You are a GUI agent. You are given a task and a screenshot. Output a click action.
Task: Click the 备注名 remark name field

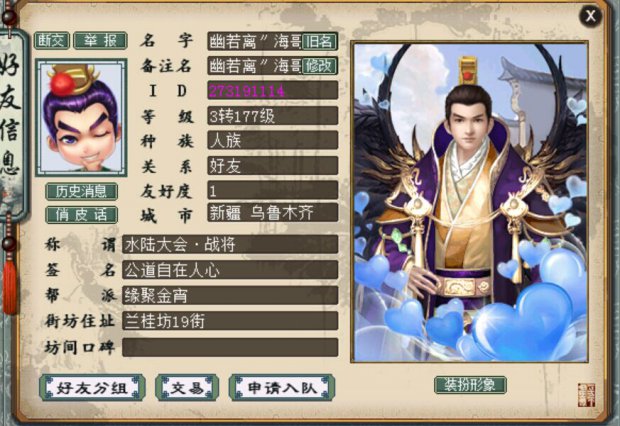point(254,66)
